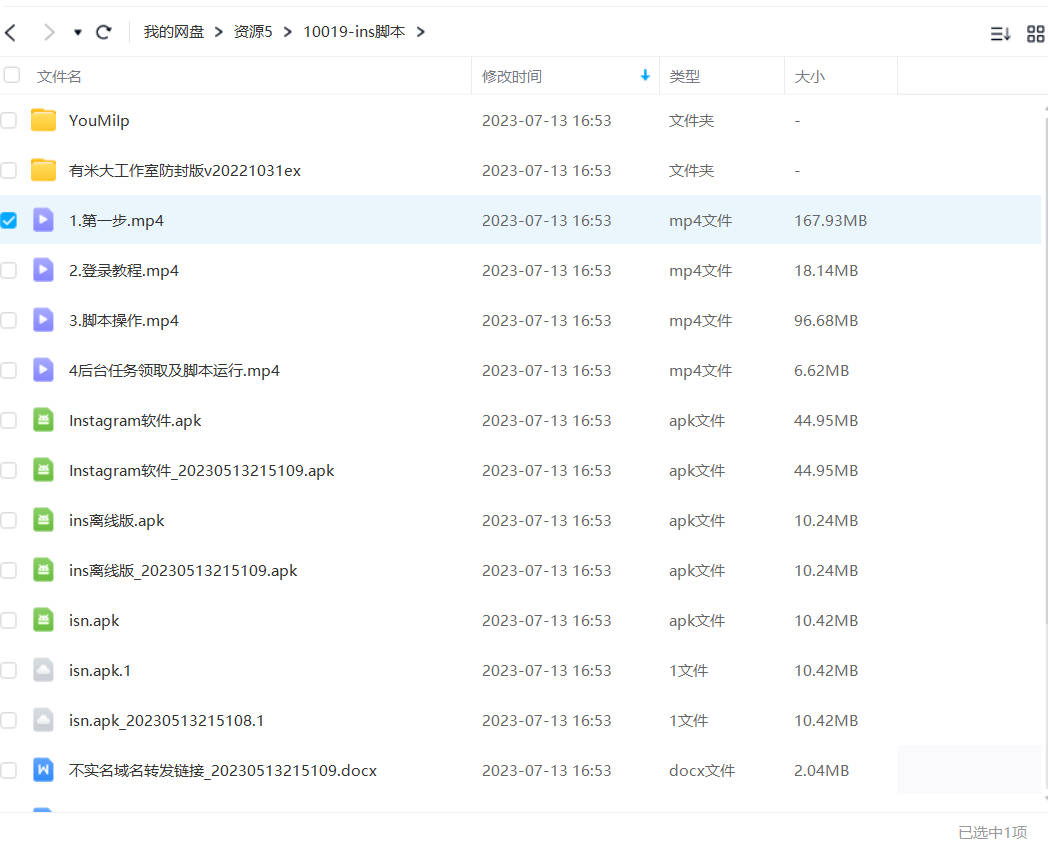Open the navigation history dropdown arrow
Screen dimensions: 1048x850
click(x=78, y=32)
